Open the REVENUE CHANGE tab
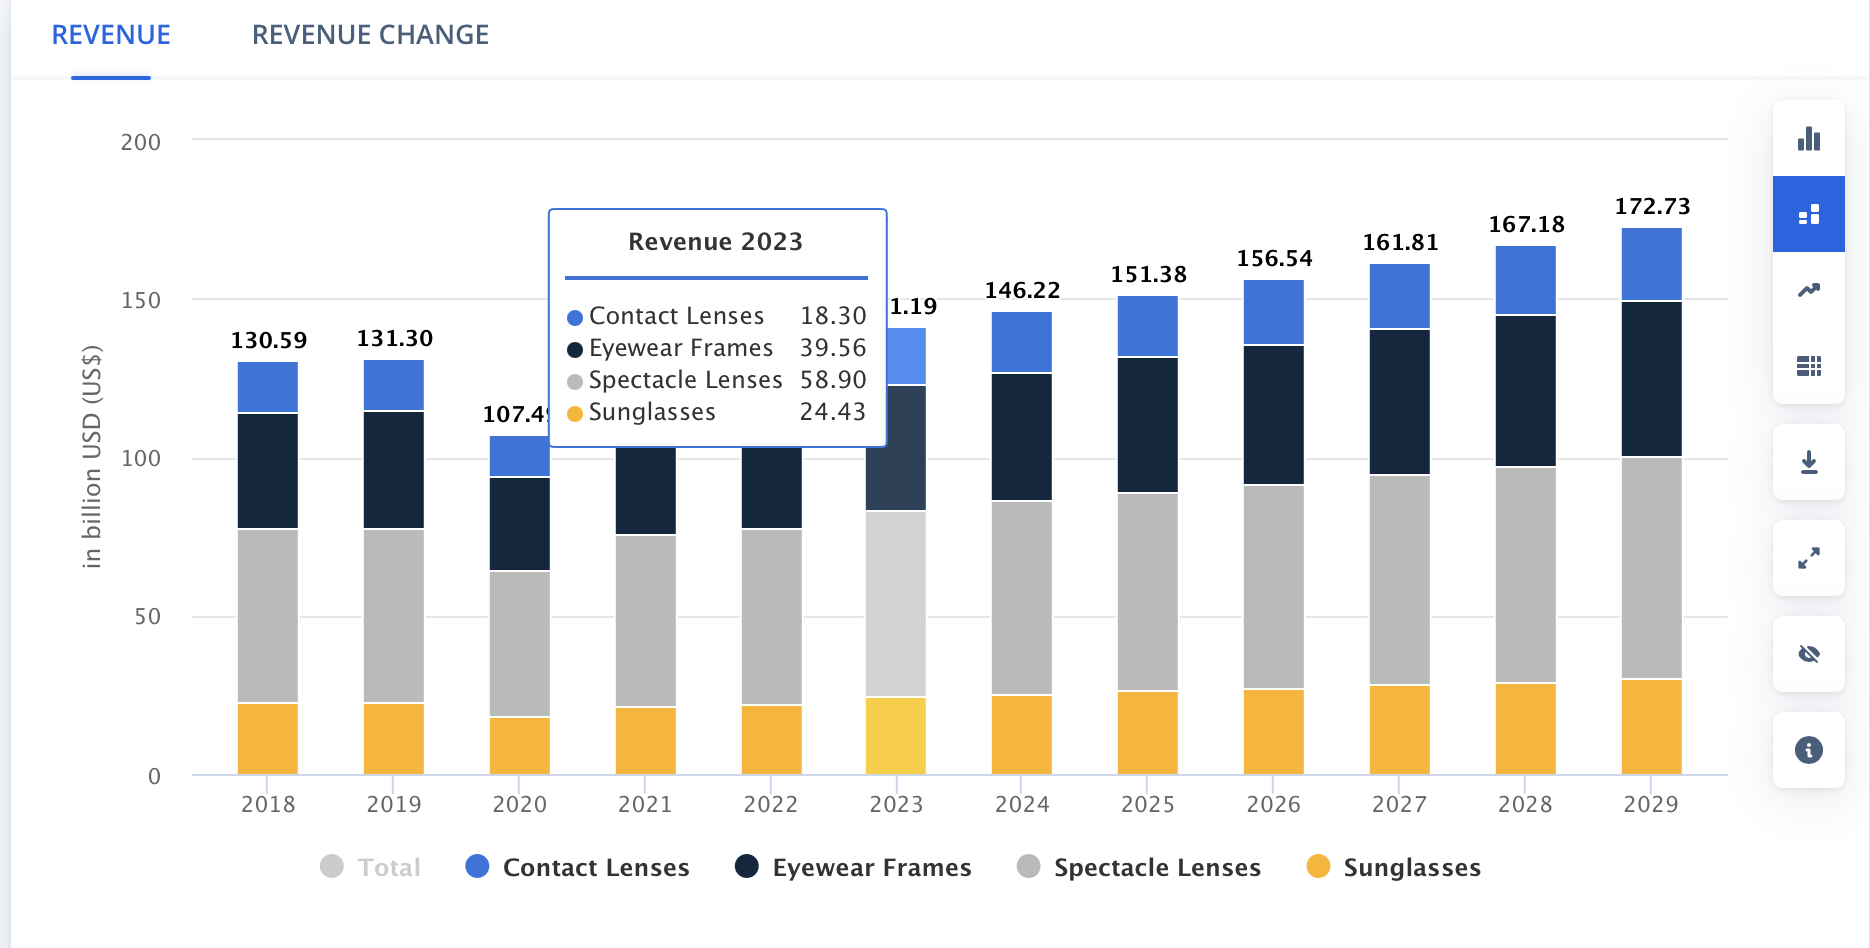This screenshot has height=948, width=1870. pos(370,35)
